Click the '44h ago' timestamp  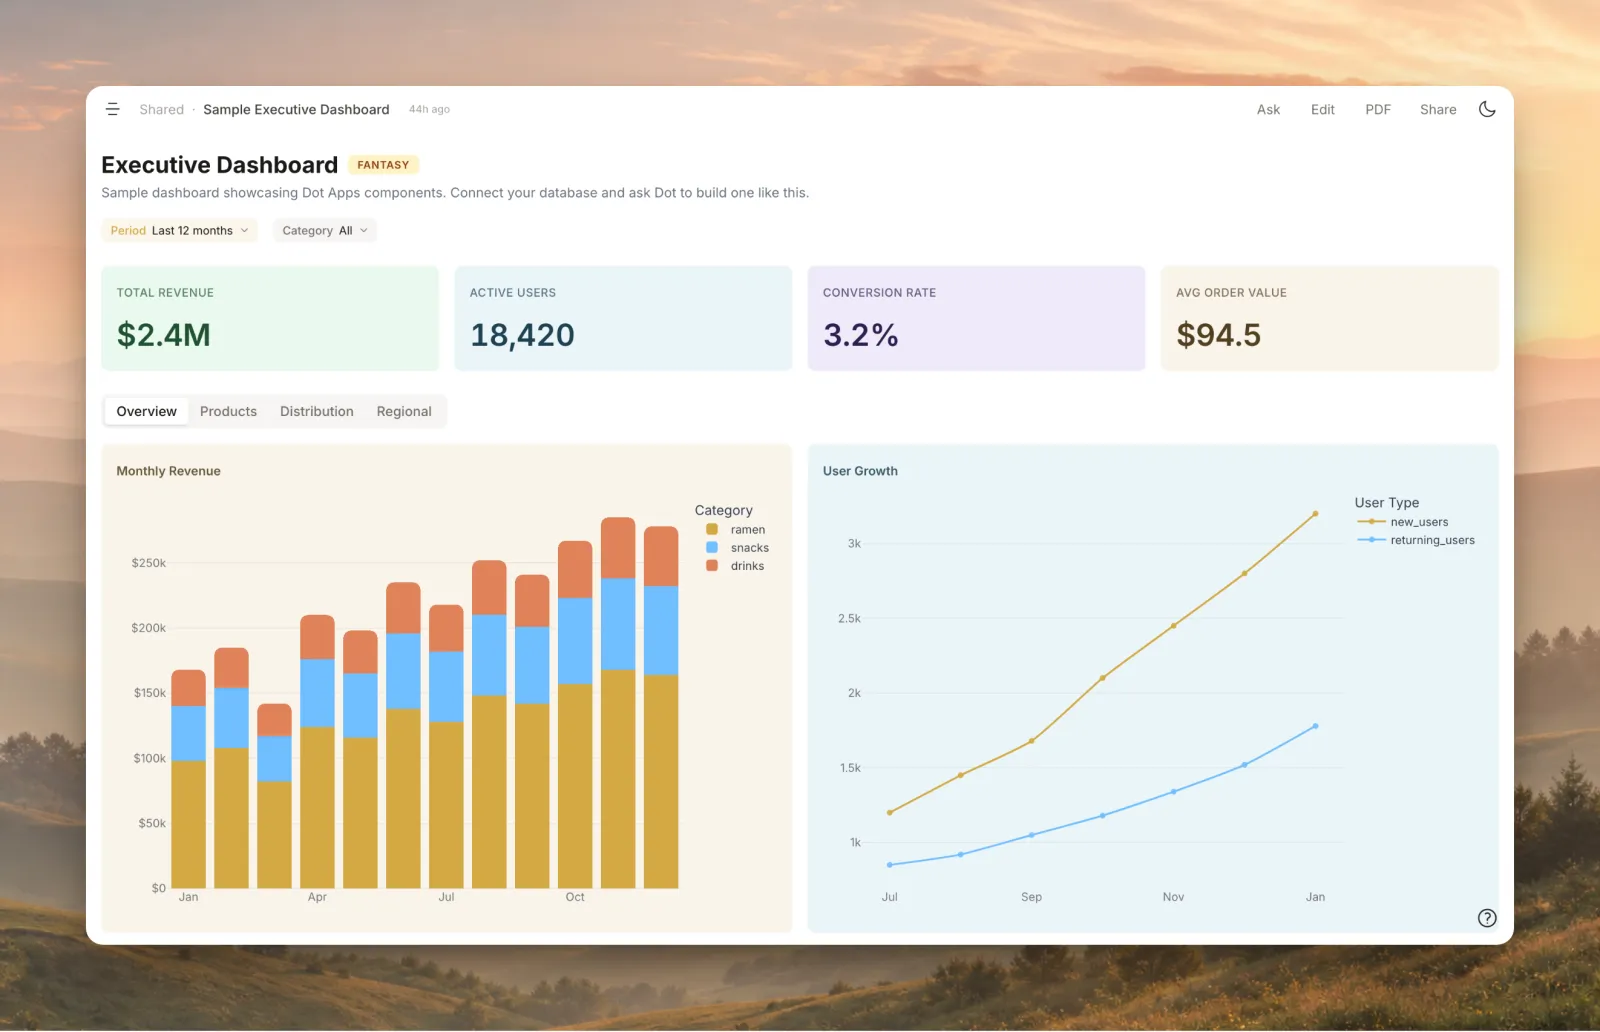tap(429, 109)
